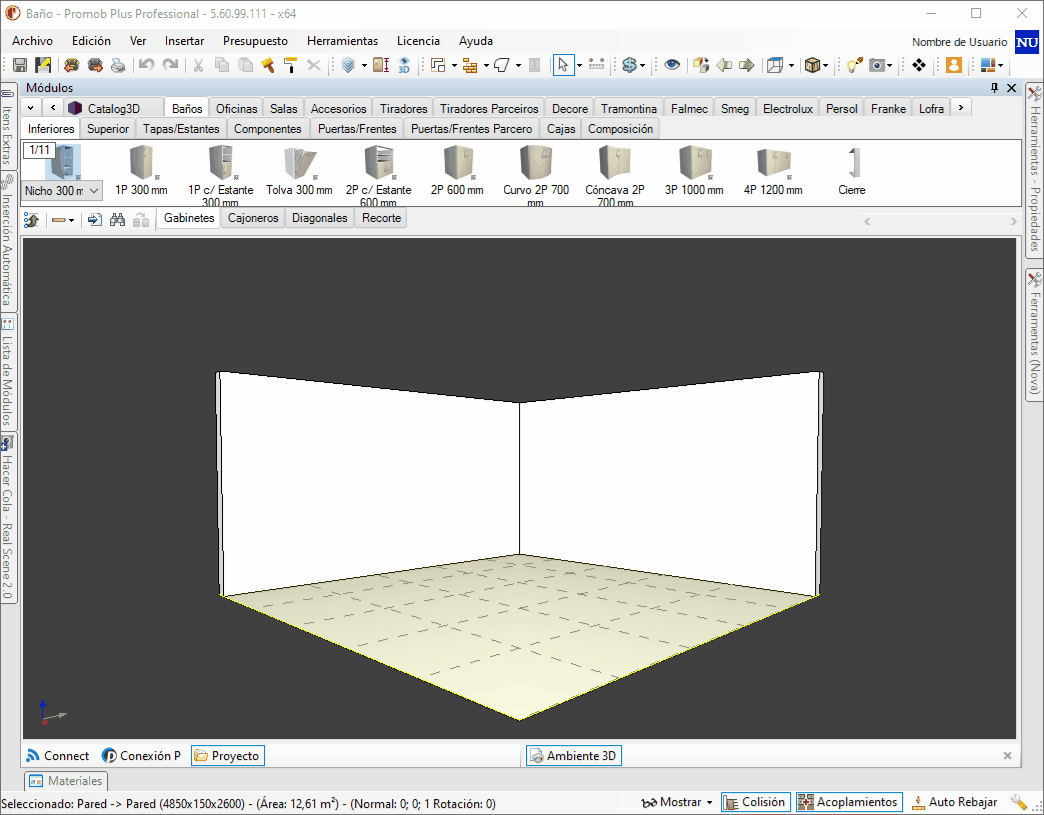Click the ruler measurement icon
Image resolution: width=1044 pixels, height=815 pixels.
[x=597, y=65]
